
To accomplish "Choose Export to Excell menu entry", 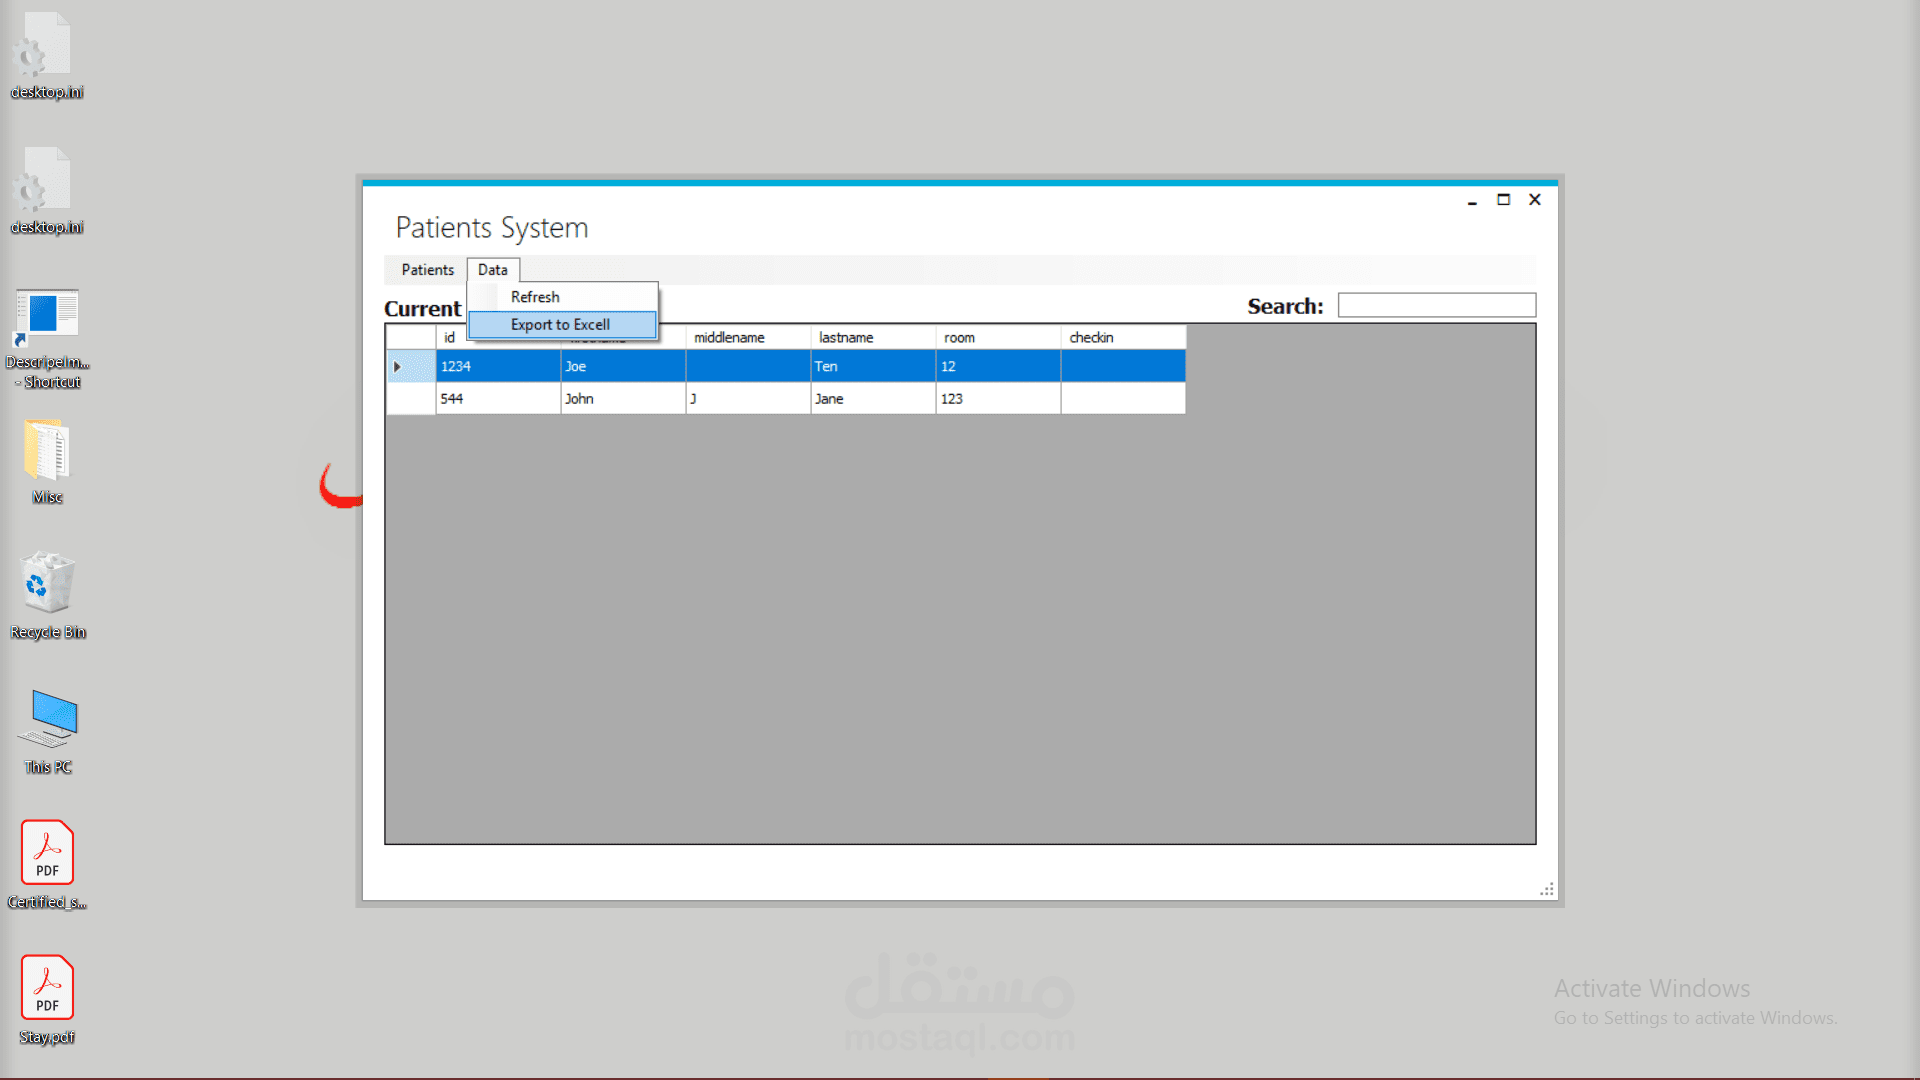I will click(560, 325).
